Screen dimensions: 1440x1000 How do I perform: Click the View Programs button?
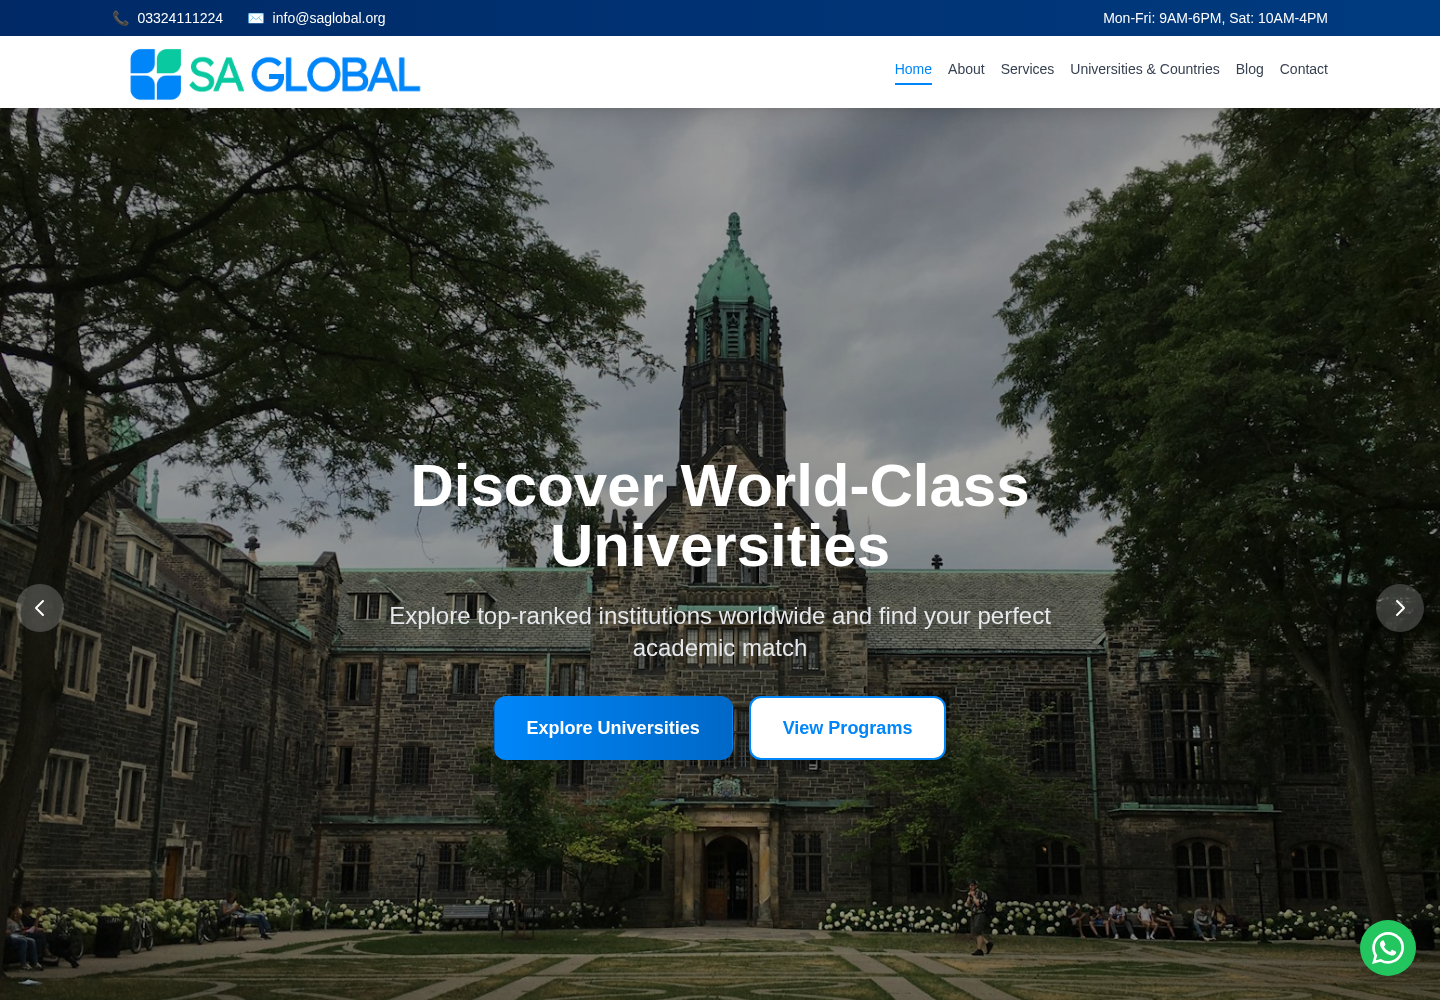pyautogui.click(x=847, y=728)
